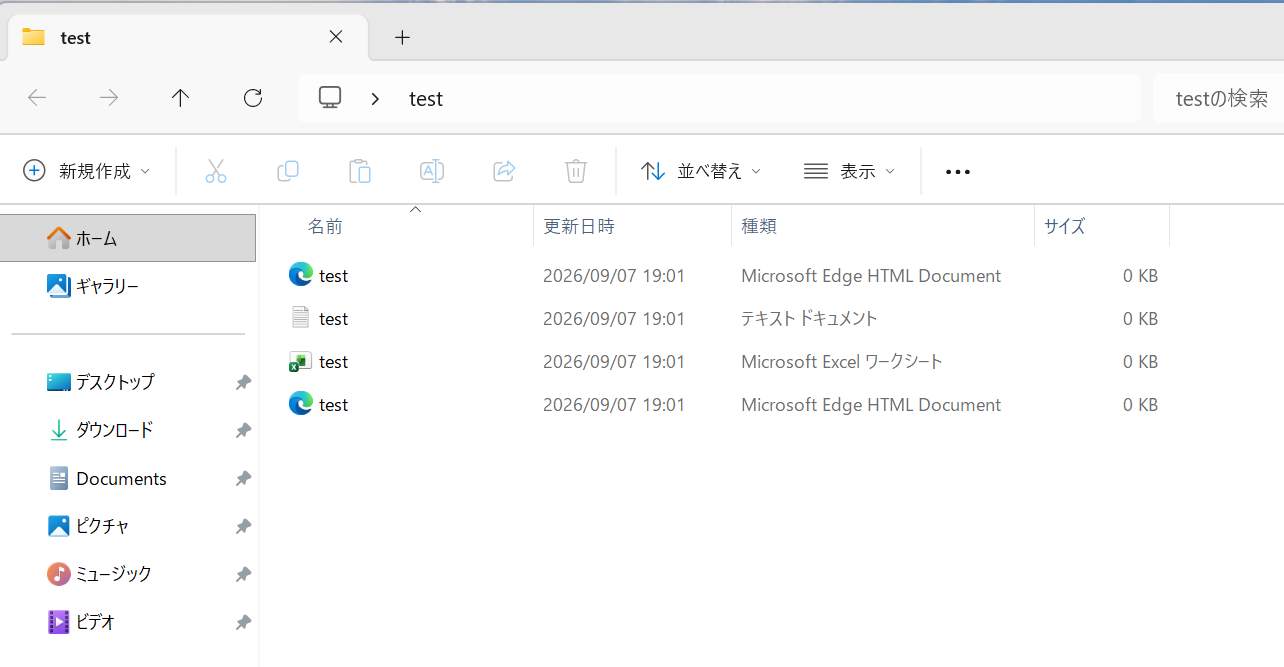
Task: Open the 並べ替え sort dropdown
Action: 701,171
